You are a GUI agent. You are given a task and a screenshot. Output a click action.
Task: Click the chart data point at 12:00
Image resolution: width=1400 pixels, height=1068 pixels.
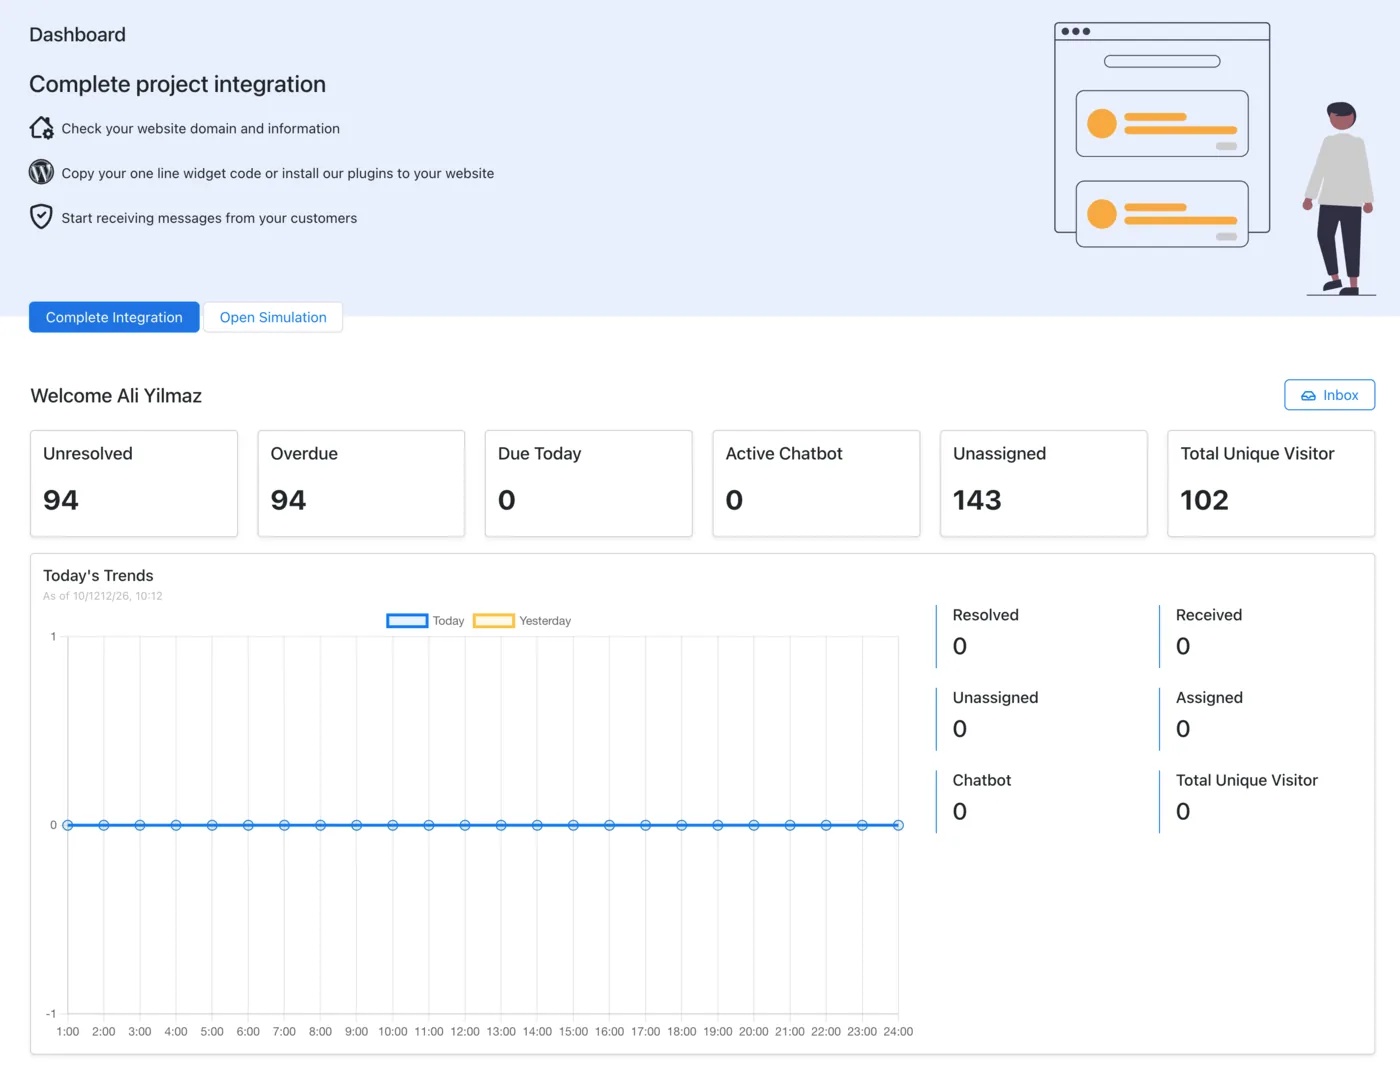(x=465, y=825)
